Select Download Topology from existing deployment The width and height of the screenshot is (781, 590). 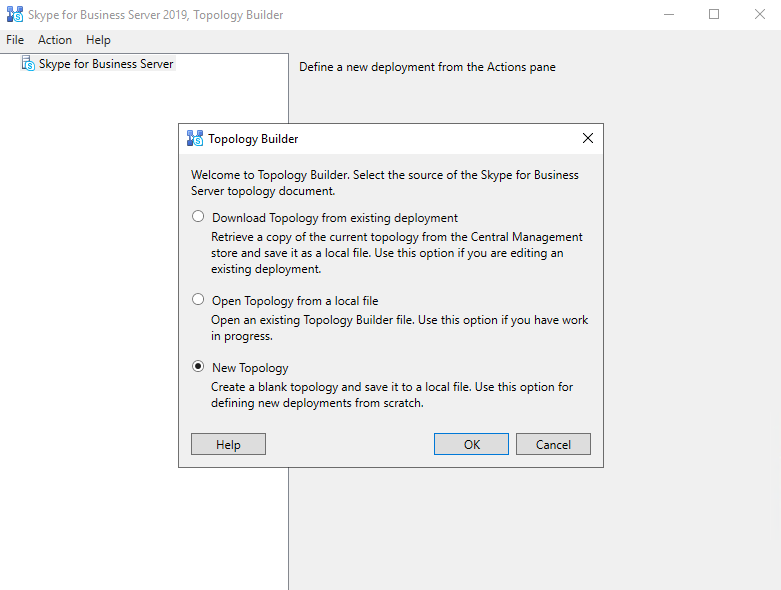198,217
